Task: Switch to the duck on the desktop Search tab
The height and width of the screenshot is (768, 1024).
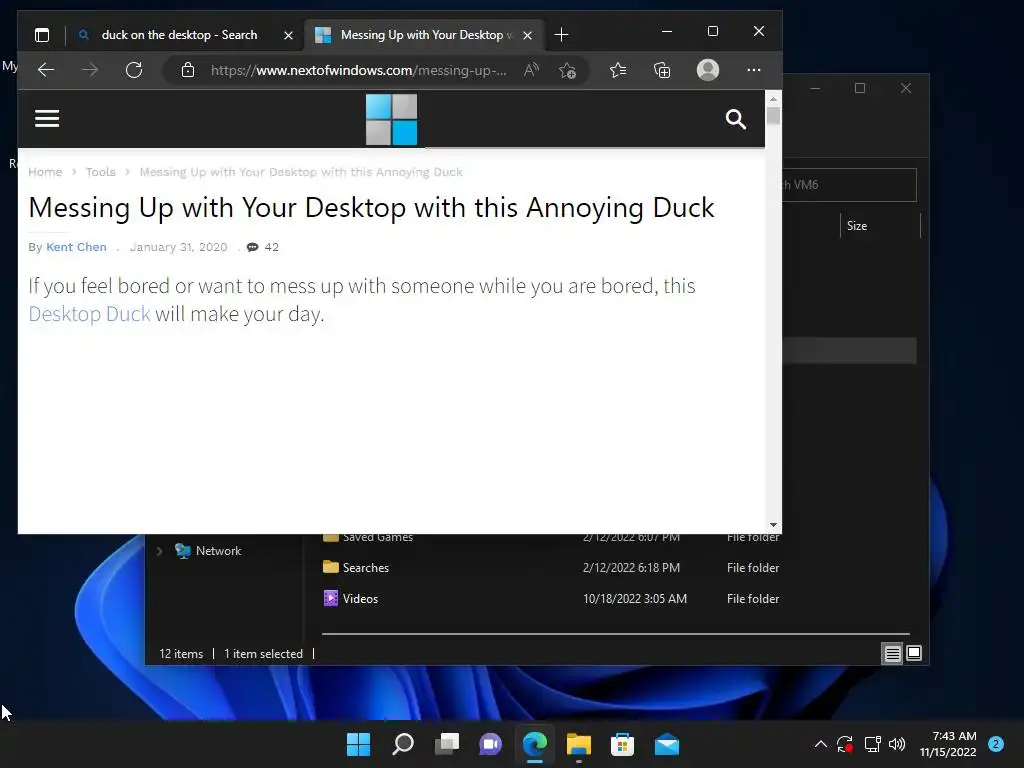Action: pyautogui.click(x=178, y=35)
